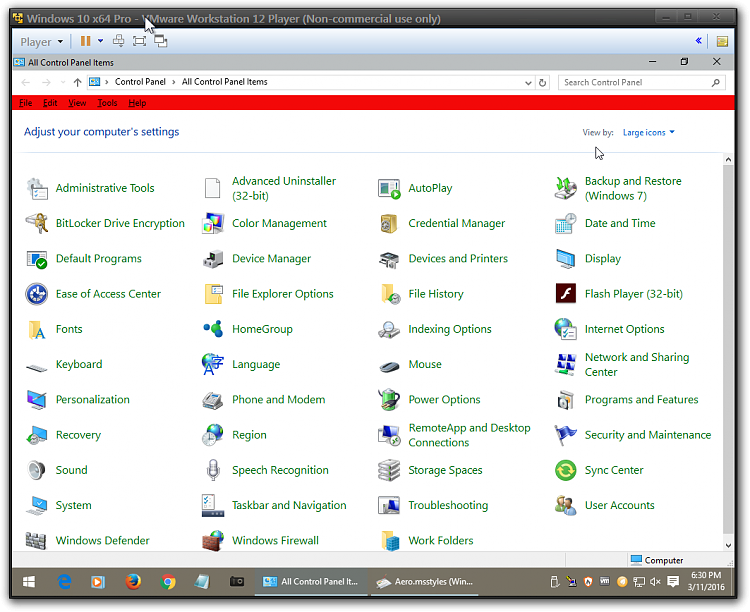The height and width of the screenshot is (612, 750).
Task: Click the scrollbar down arrow
Action: coord(728,545)
